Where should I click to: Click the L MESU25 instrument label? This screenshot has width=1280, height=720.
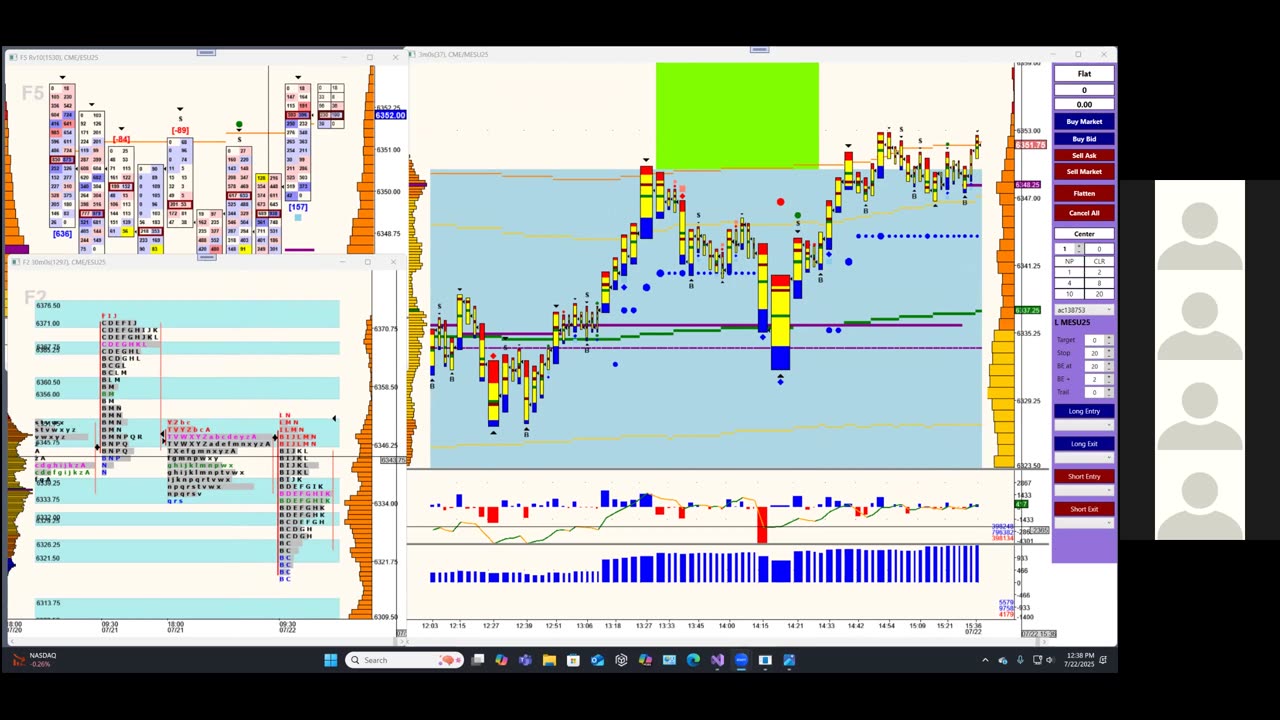[1073, 323]
